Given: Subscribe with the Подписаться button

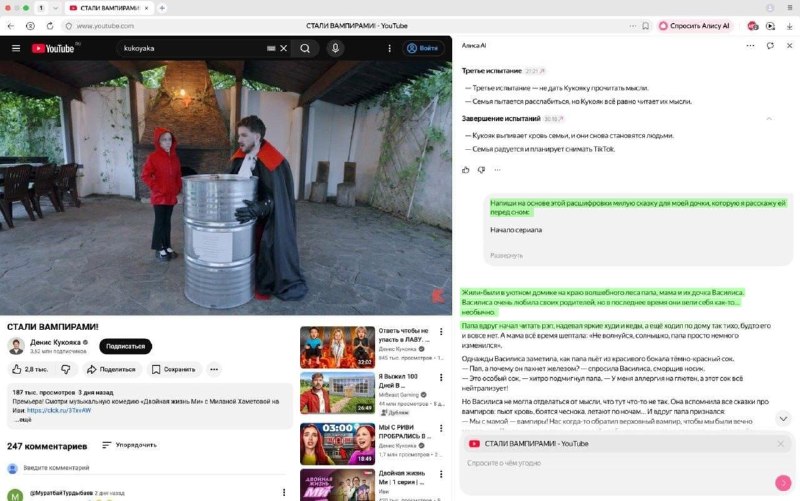Looking at the screenshot, I should coord(126,346).
